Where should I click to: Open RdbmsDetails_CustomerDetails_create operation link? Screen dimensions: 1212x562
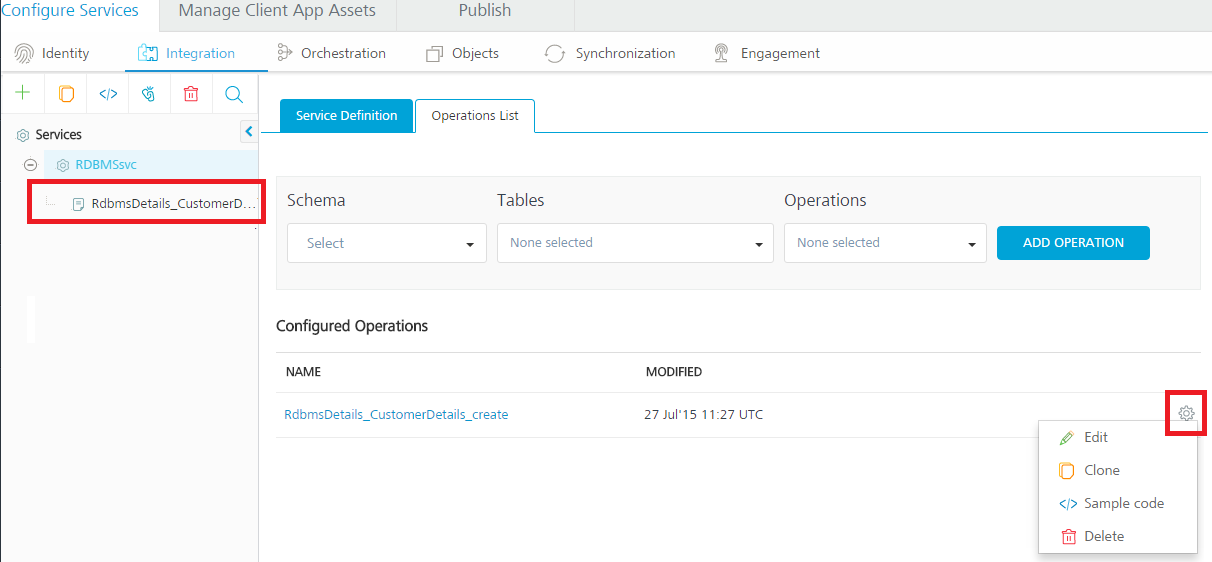coord(396,414)
